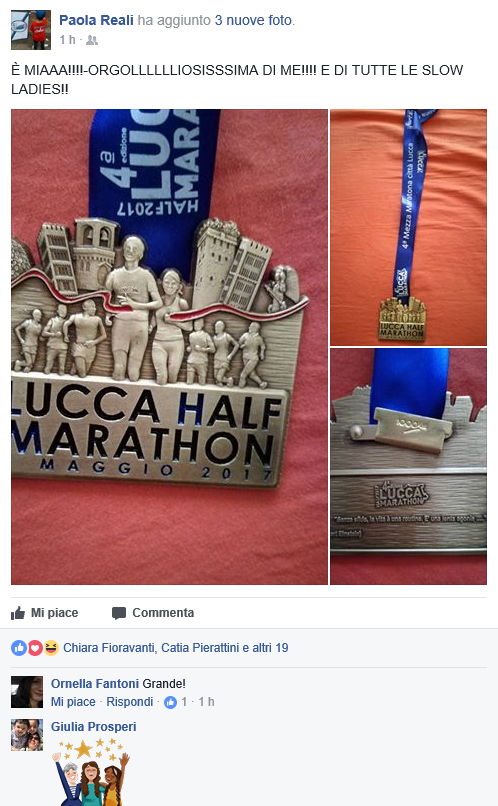Screen dimensions: 498x806
Task: Open the large Lucca Half Marathon medal photo
Action: click(169, 346)
